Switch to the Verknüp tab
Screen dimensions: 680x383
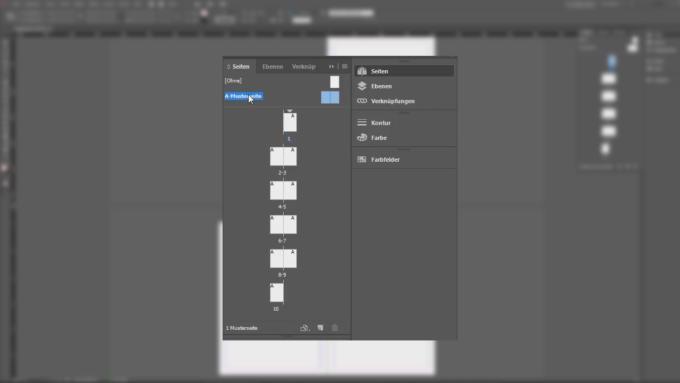(304, 67)
